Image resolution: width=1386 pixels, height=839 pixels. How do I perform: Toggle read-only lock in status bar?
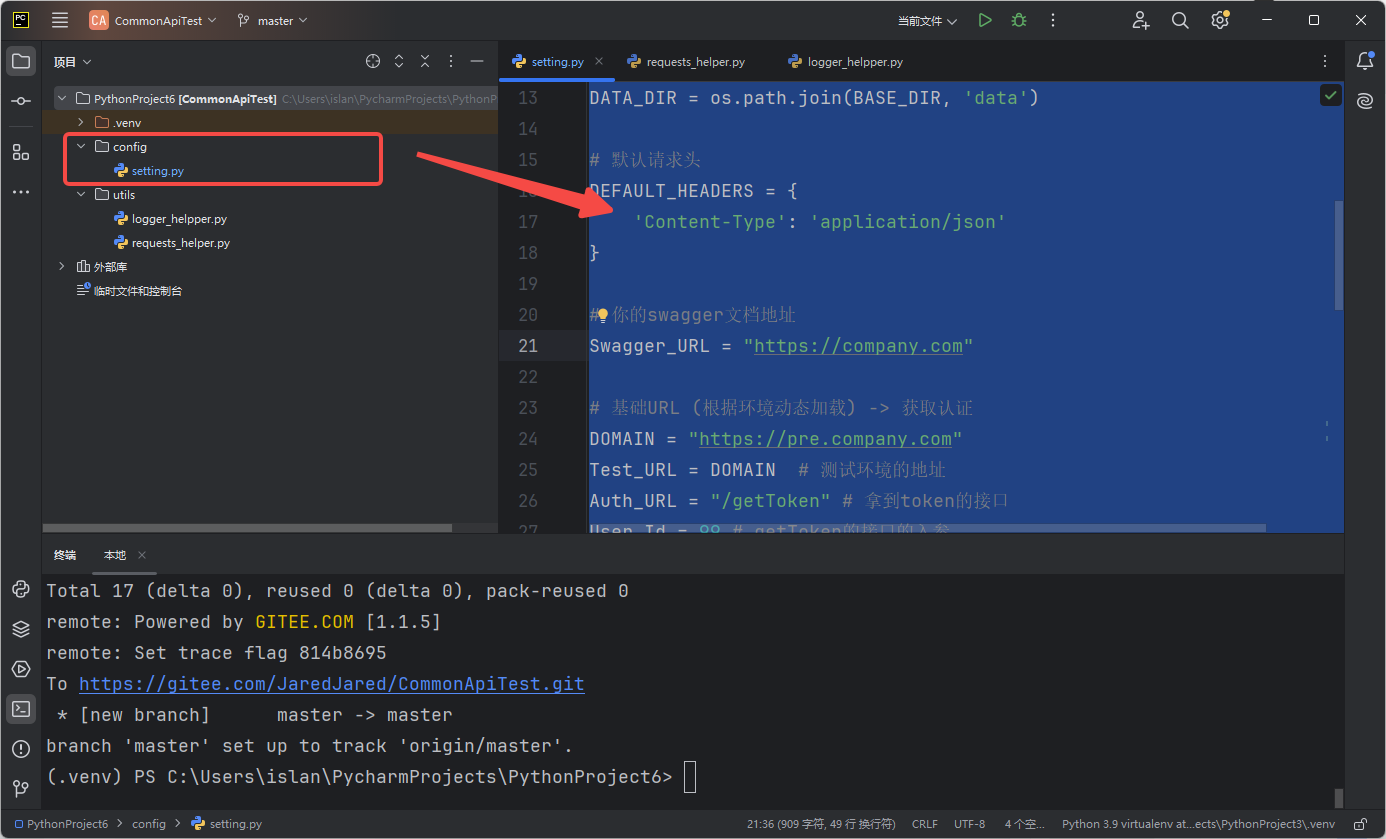pos(1360,824)
